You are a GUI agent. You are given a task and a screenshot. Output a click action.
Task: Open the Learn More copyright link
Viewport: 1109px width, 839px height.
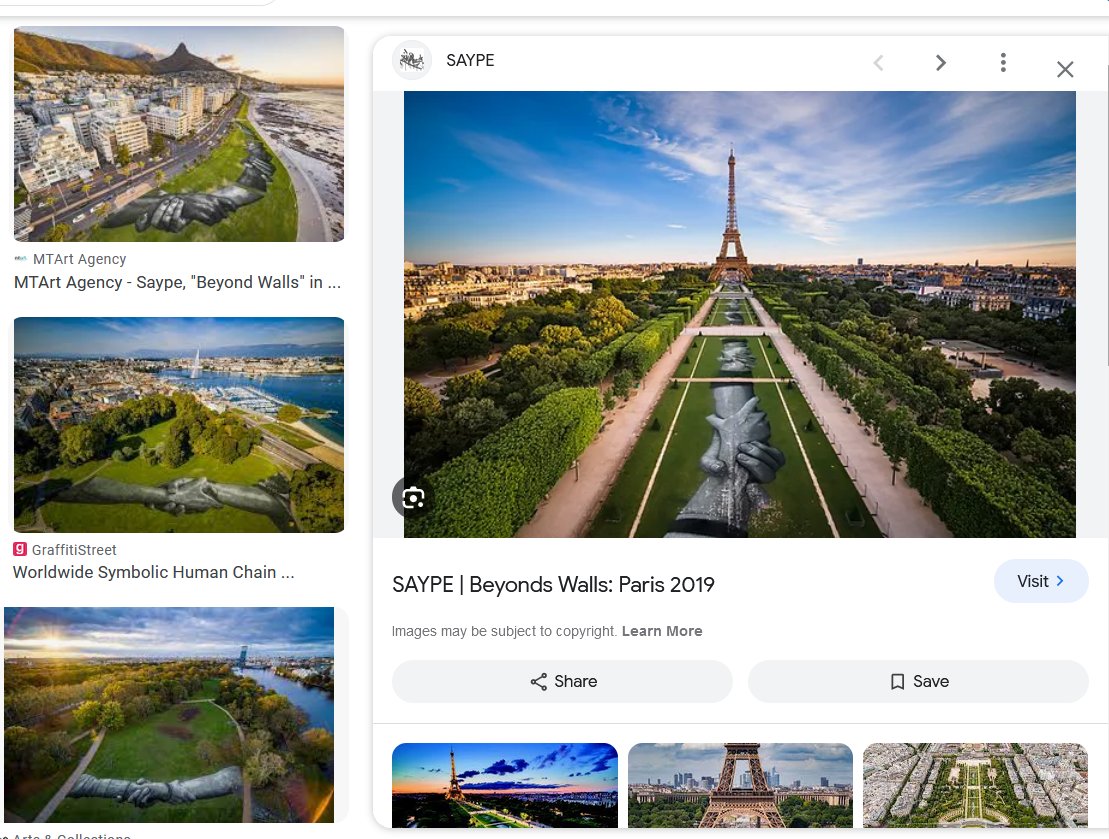coord(662,631)
